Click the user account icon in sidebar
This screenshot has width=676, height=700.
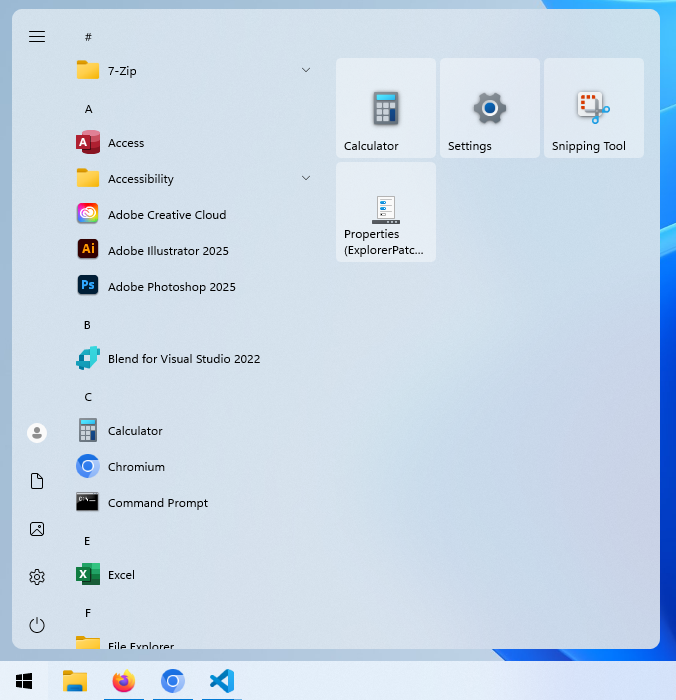(37, 433)
